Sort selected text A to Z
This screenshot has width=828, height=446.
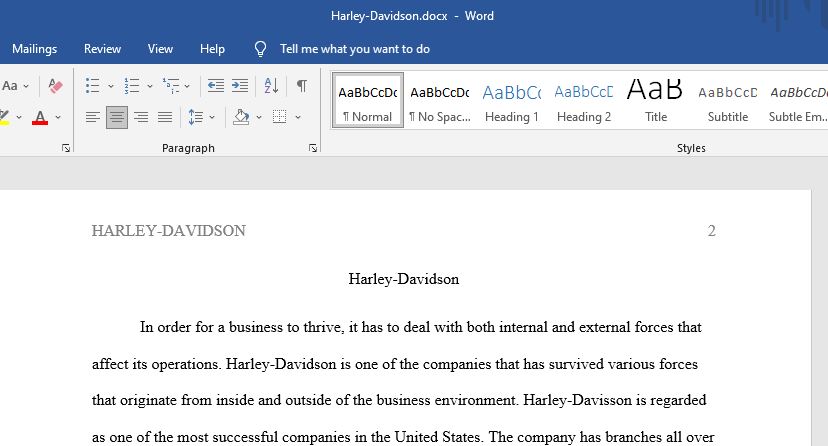point(271,86)
